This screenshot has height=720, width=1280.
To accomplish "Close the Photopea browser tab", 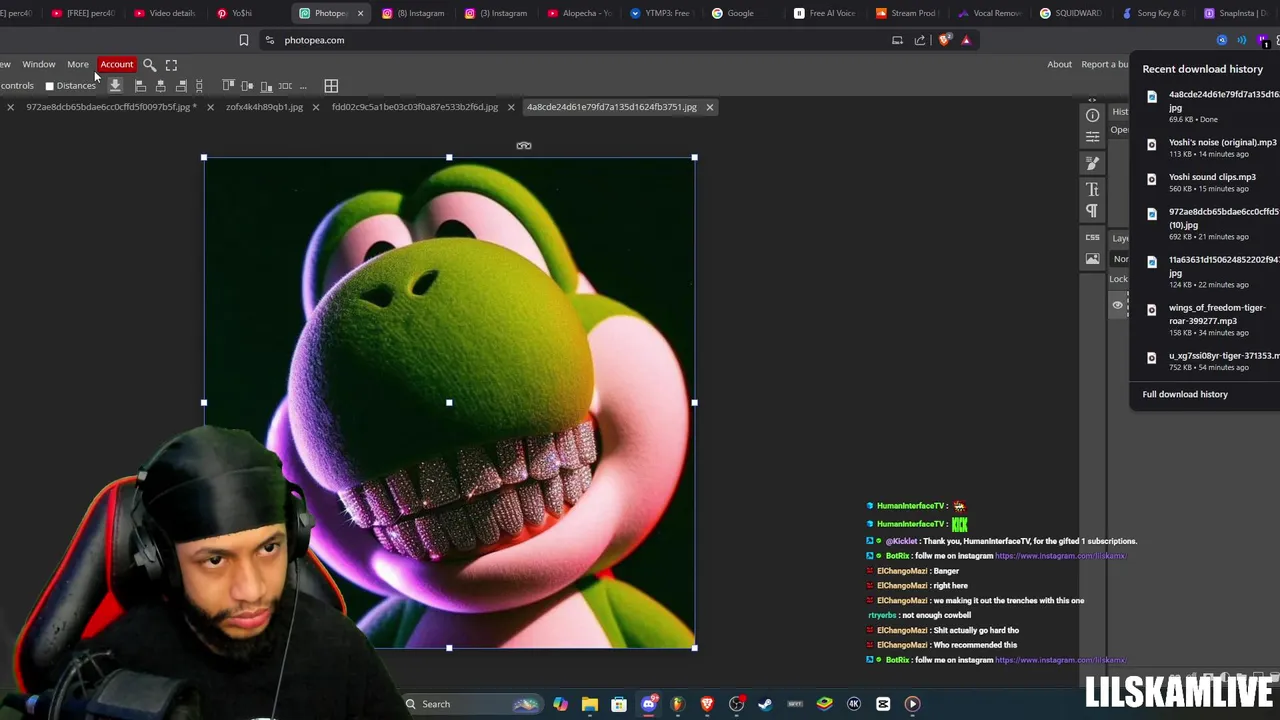I will (x=360, y=13).
